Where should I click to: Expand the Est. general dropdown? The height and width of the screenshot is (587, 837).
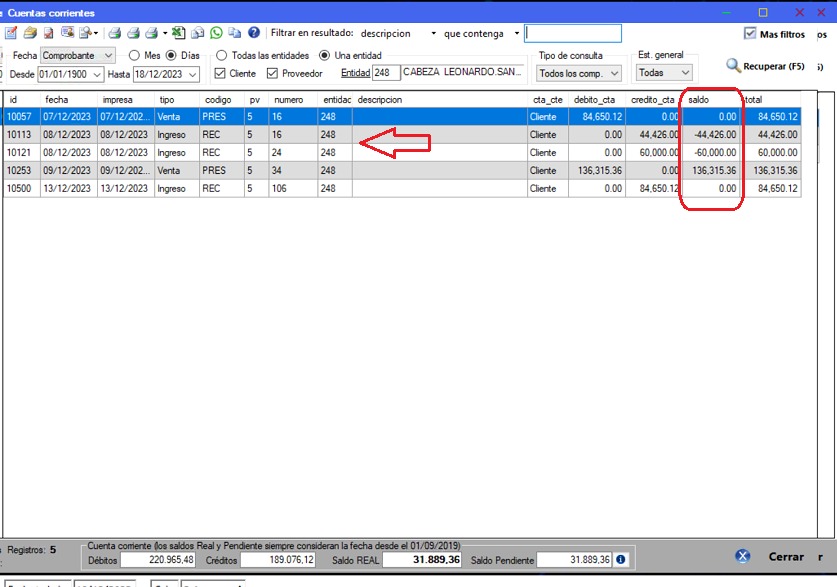click(664, 73)
